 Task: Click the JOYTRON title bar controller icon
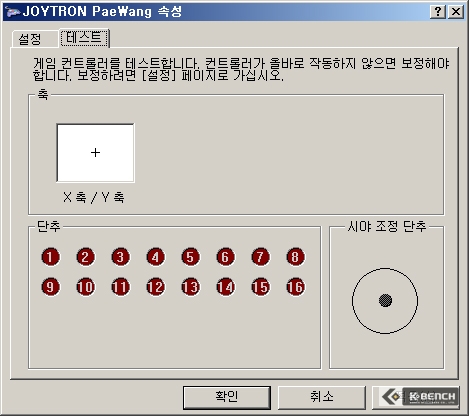pyautogui.click(x=13, y=12)
